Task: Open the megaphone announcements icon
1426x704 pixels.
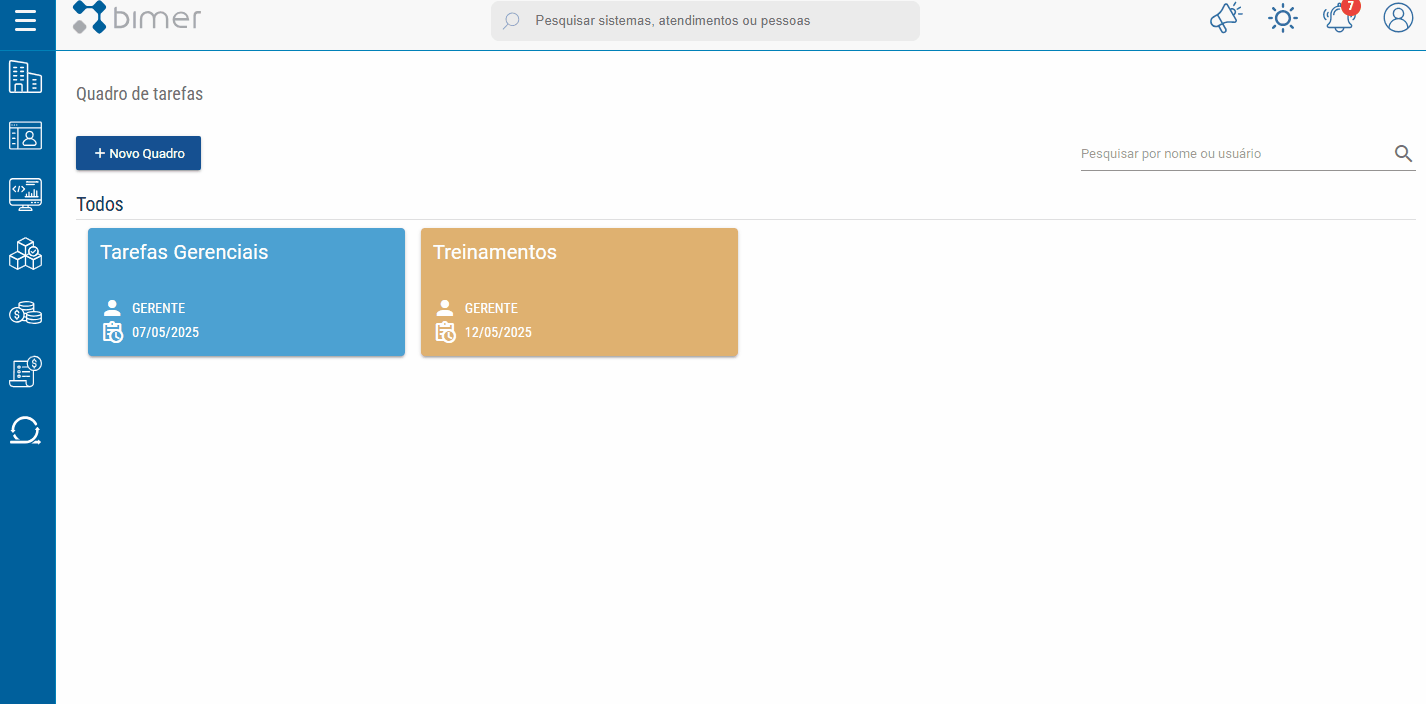Action: pos(1226,18)
